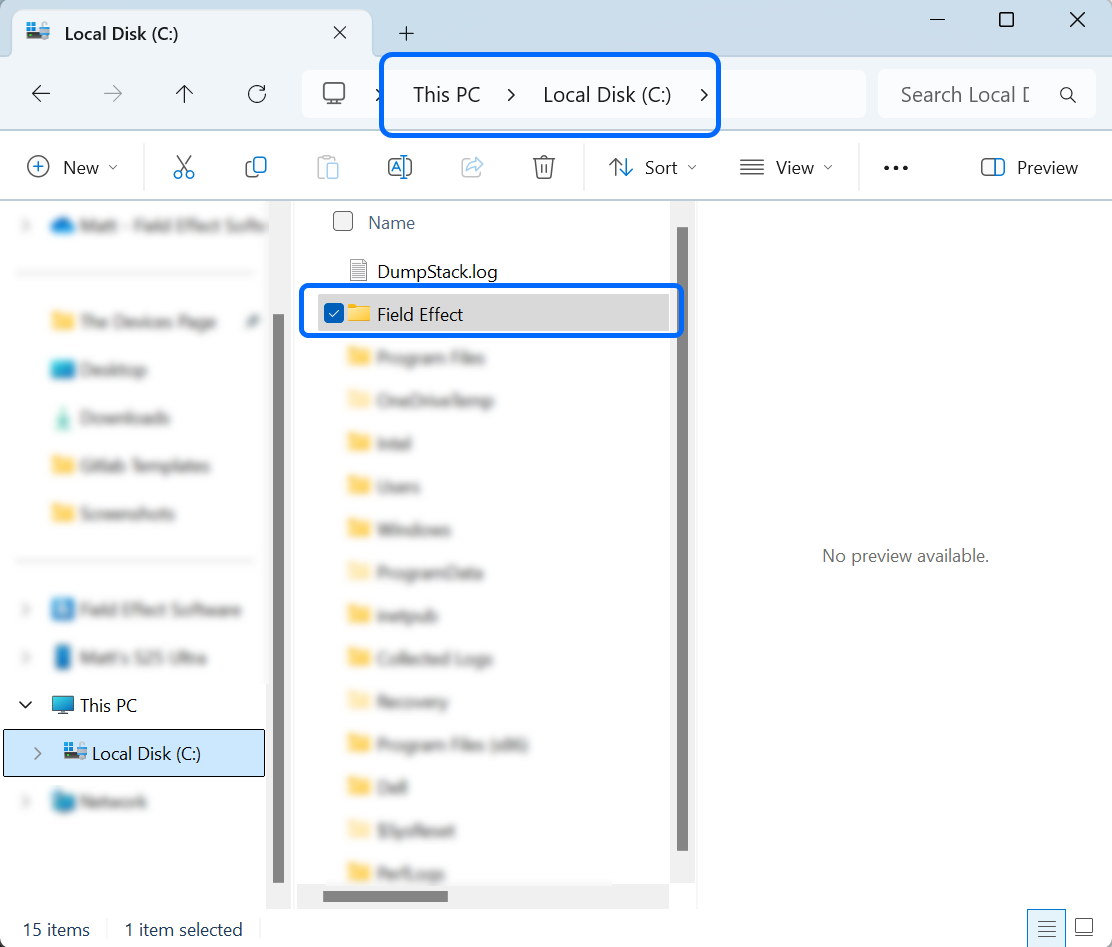Image resolution: width=1112 pixels, height=947 pixels.
Task: Click the file list vertical scrollbar
Action: tap(682, 538)
